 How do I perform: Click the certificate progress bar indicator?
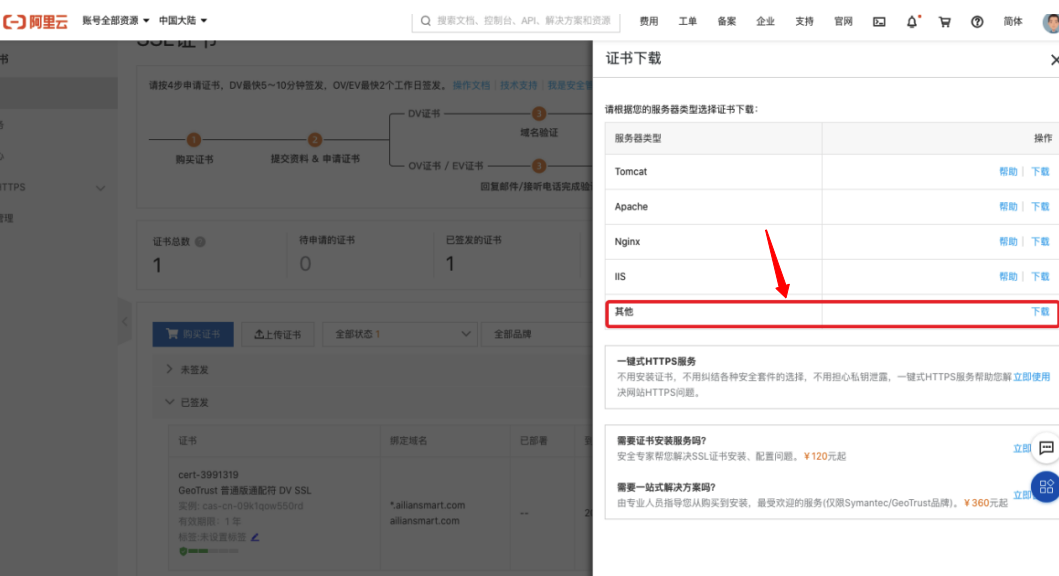[209, 551]
